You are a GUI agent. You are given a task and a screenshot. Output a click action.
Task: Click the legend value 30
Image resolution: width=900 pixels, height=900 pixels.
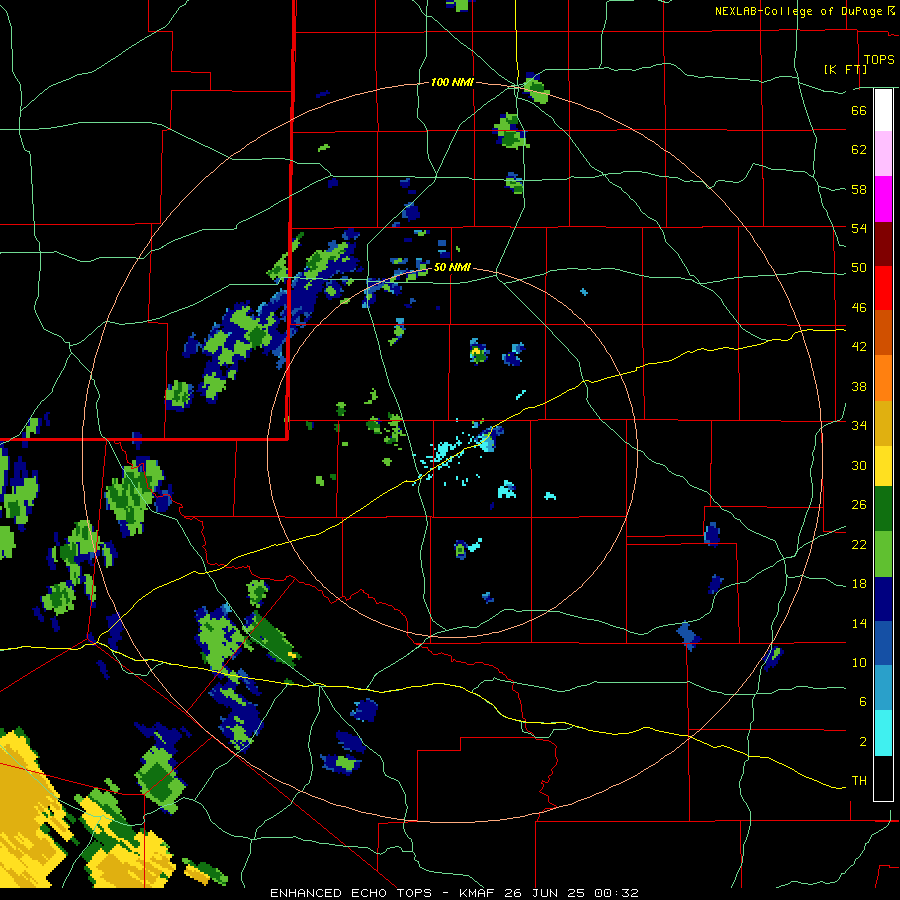pyautogui.click(x=859, y=465)
